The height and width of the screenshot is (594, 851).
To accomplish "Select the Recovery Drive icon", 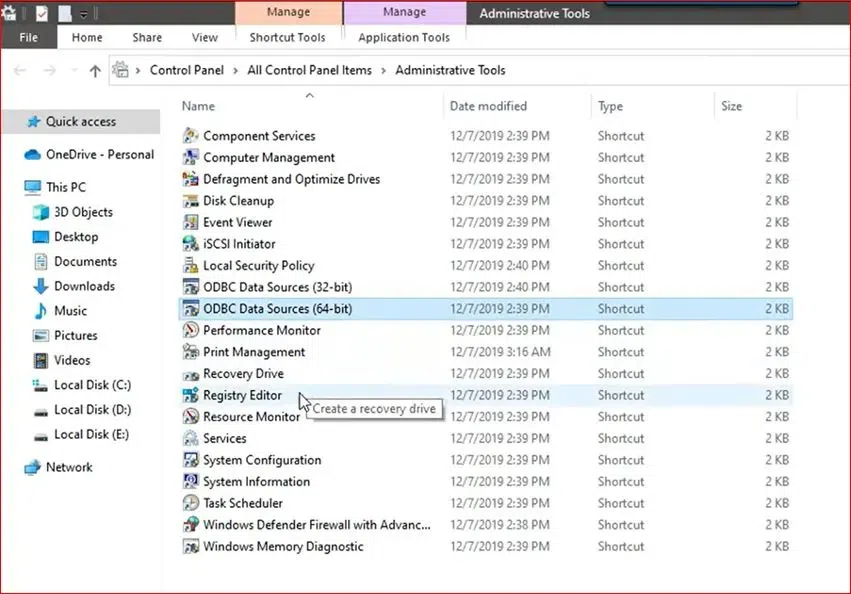I will pos(190,375).
